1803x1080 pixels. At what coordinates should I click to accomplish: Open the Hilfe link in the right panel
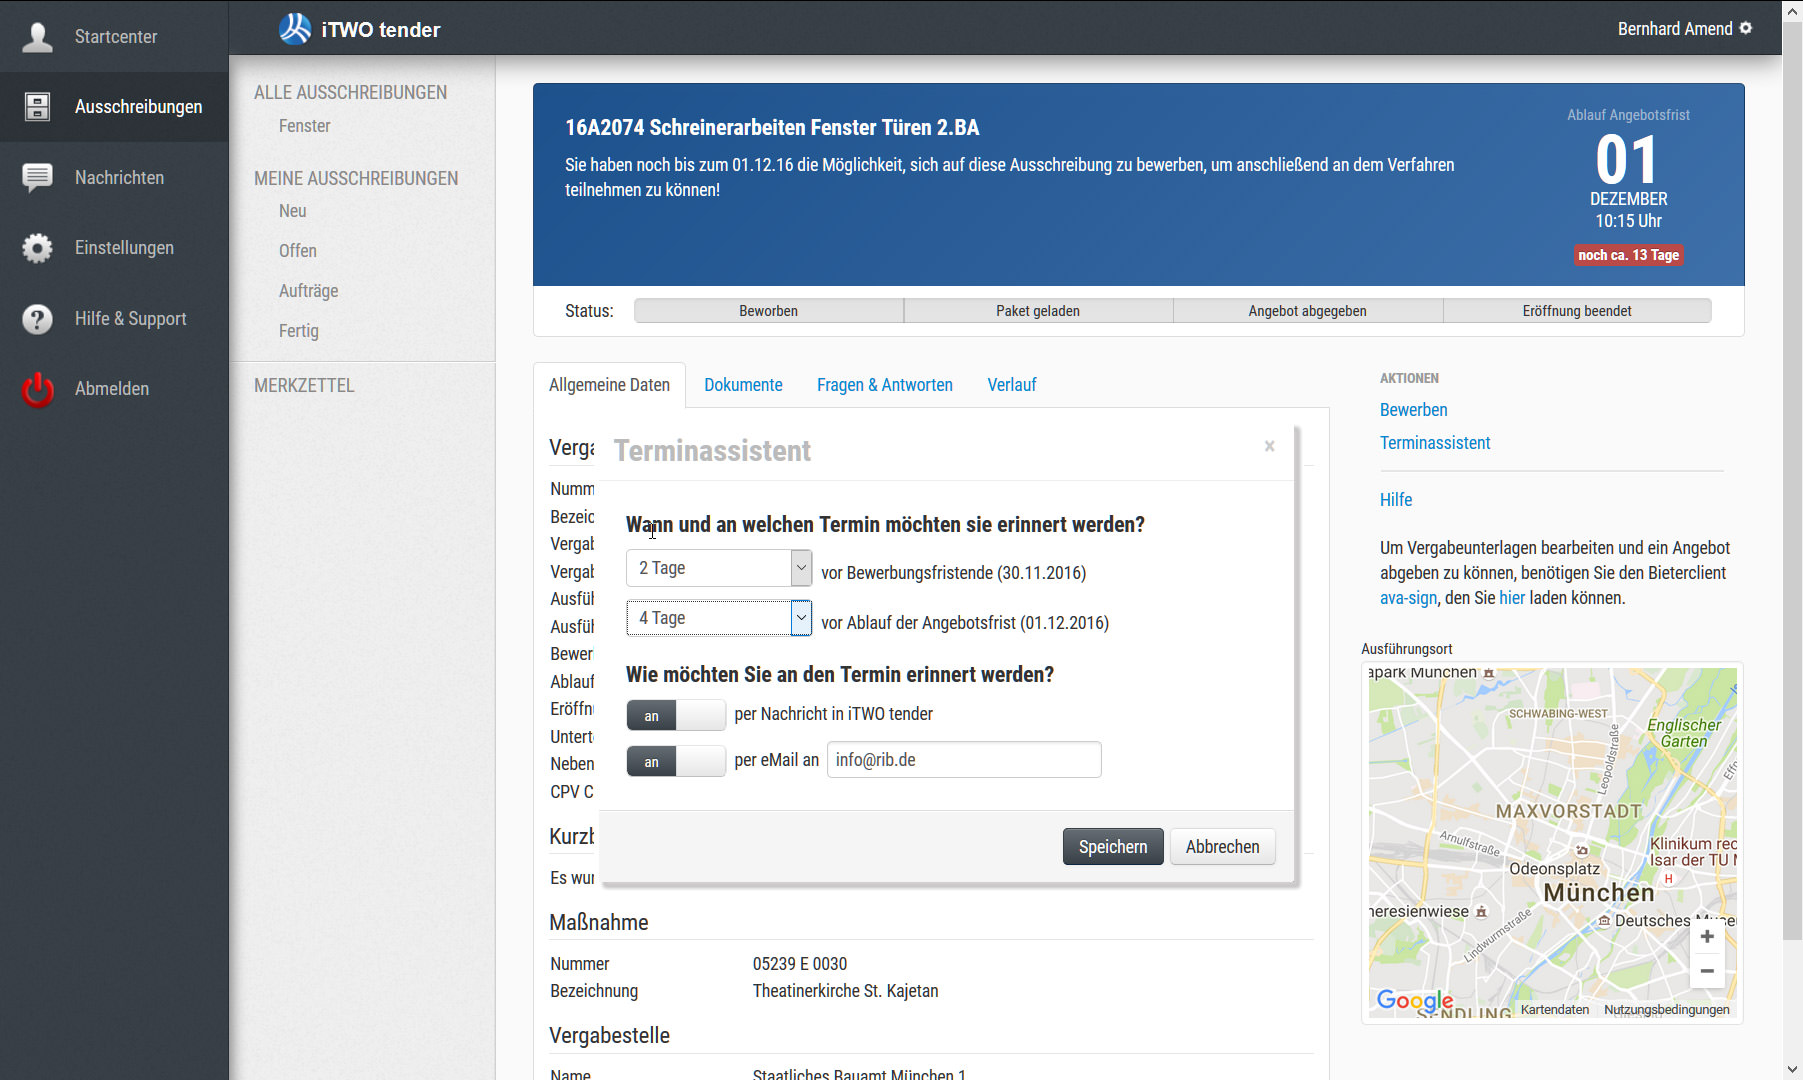click(x=1396, y=500)
